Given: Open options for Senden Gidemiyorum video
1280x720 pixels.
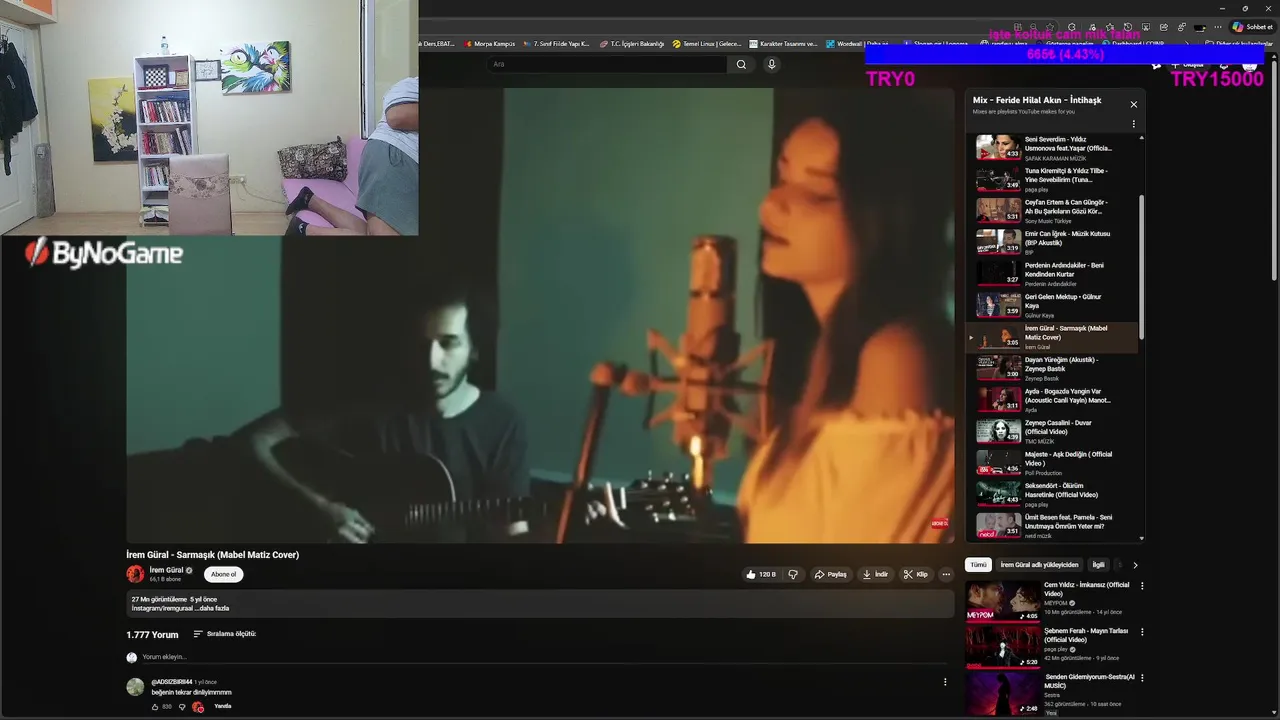Looking at the screenshot, I should click(x=1142, y=678).
